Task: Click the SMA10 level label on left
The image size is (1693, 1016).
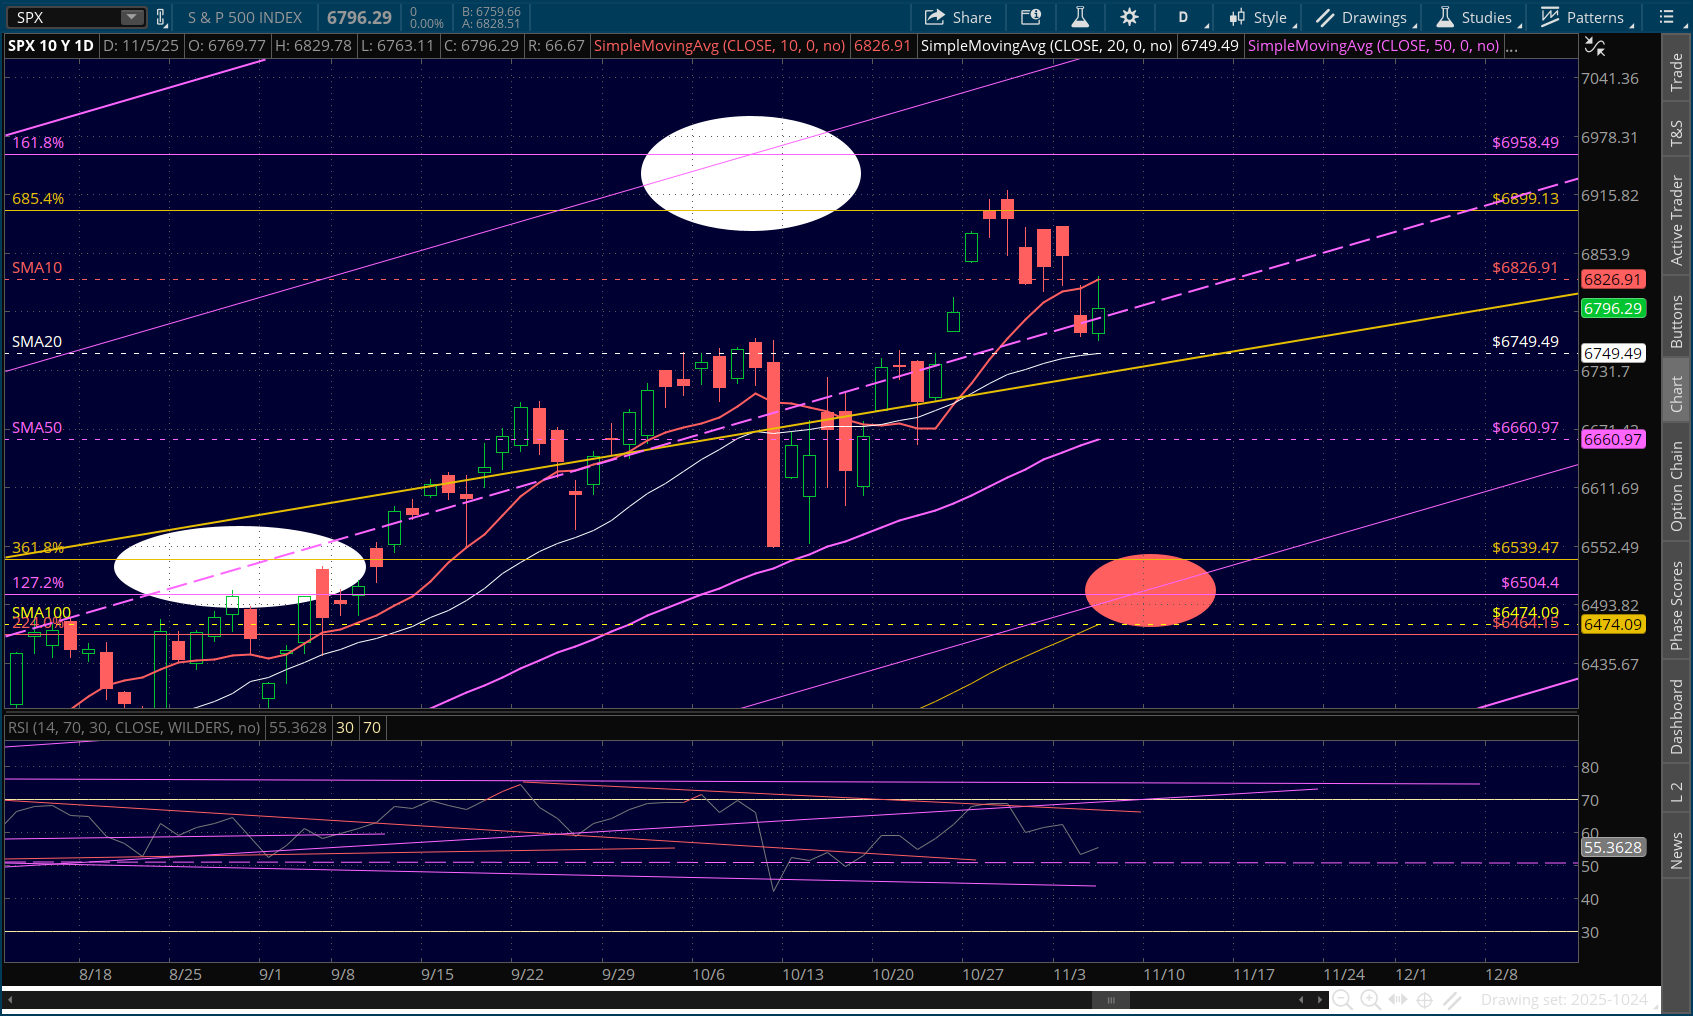Action: pyautogui.click(x=37, y=268)
